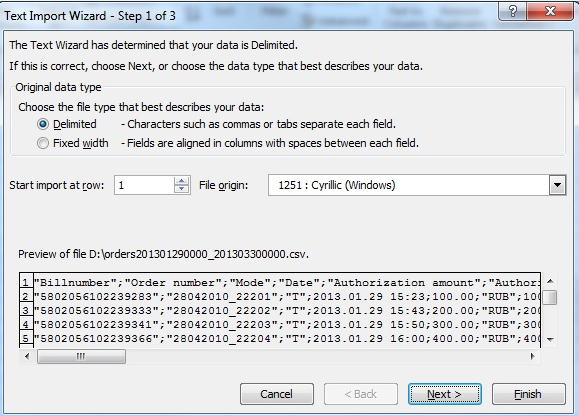The height and width of the screenshot is (416, 579).
Task: Decrease start import row with down arrow
Action: 181,189
